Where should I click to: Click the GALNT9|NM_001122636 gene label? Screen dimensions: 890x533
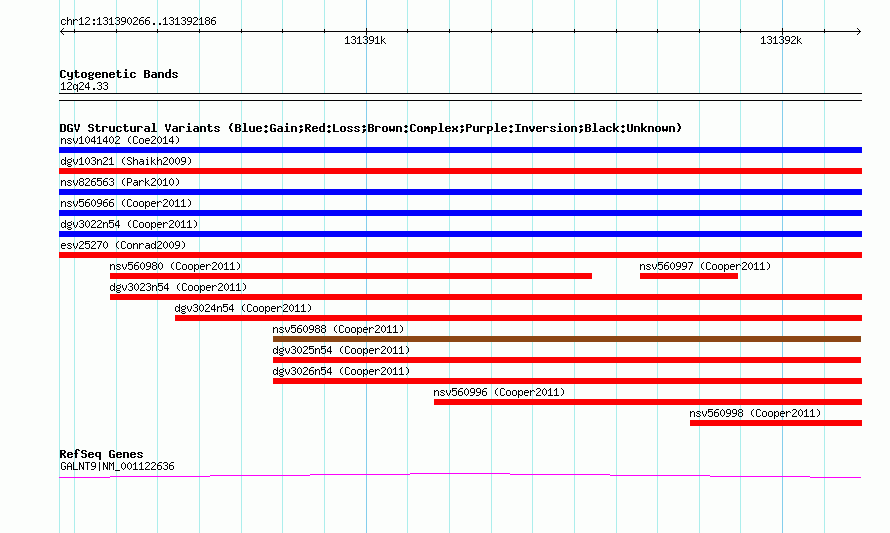pyautogui.click(x=117, y=467)
